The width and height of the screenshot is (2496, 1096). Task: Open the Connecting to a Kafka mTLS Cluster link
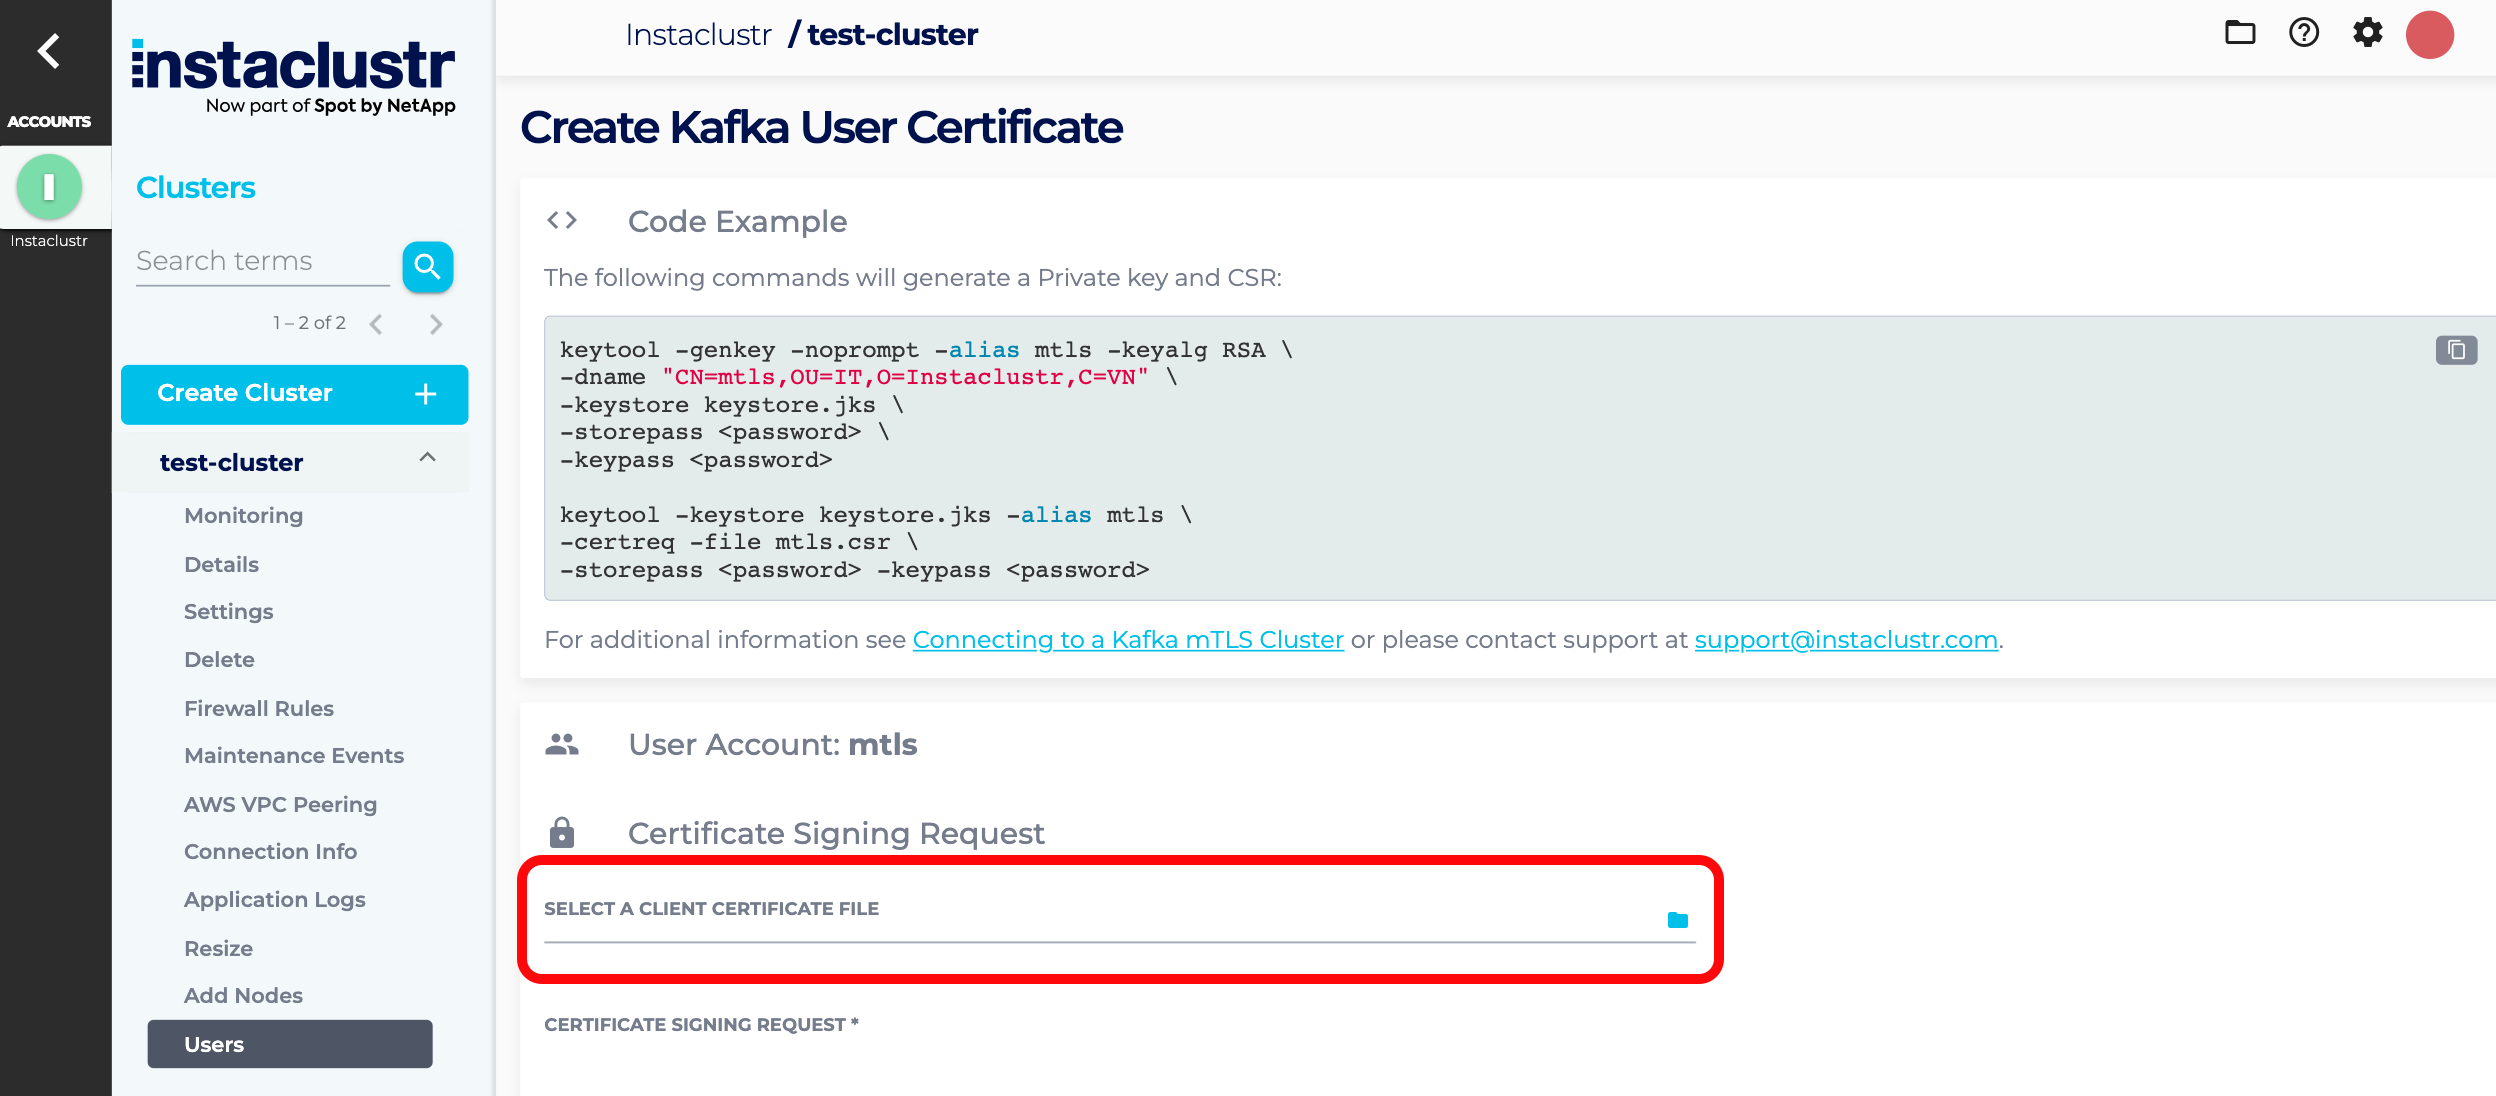tap(1128, 639)
